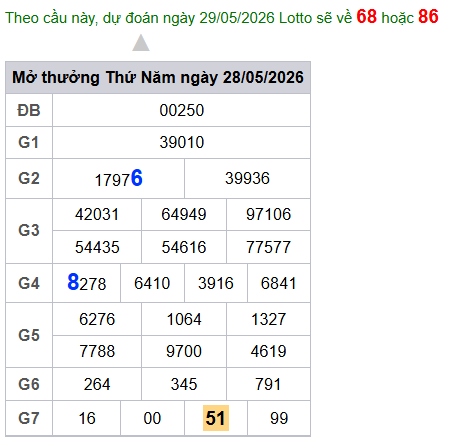This screenshot has height=441, width=451.
Task: Click G2 number 39936
Action: tap(247, 178)
